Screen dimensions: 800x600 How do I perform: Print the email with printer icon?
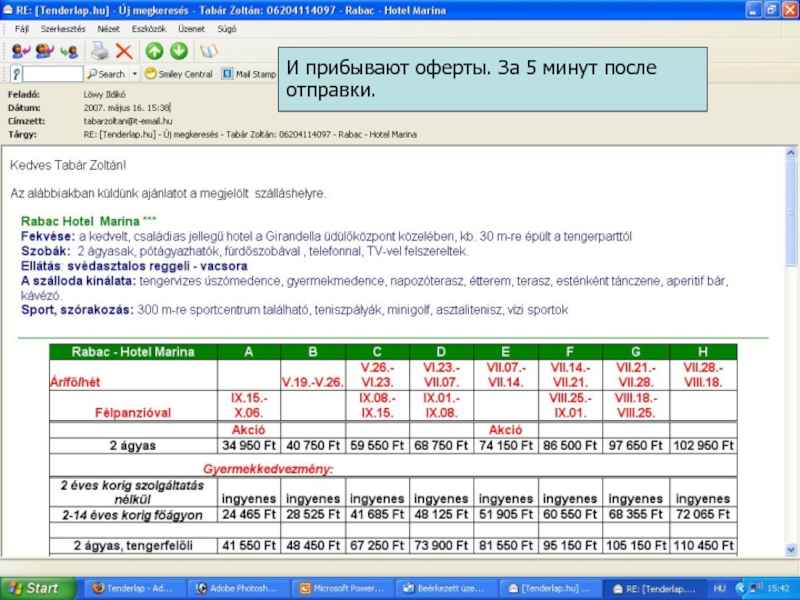(100, 51)
